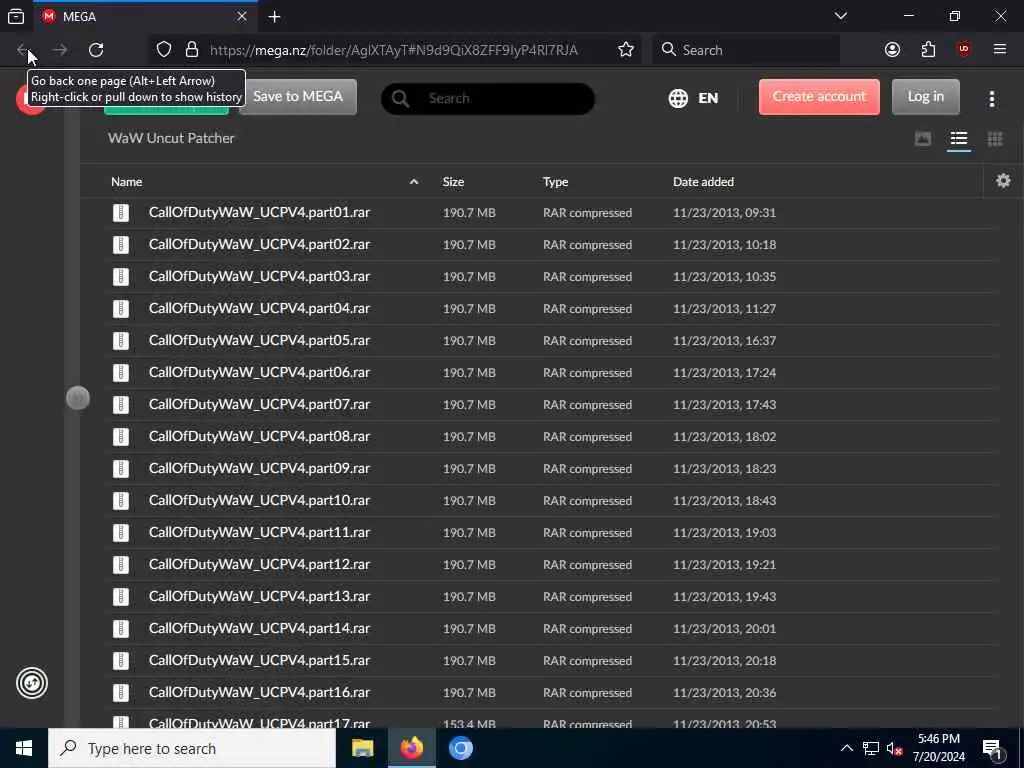Image resolution: width=1024 pixels, height=768 pixels.
Task: Click the Windows taskbar search box
Action: [x=192, y=748]
